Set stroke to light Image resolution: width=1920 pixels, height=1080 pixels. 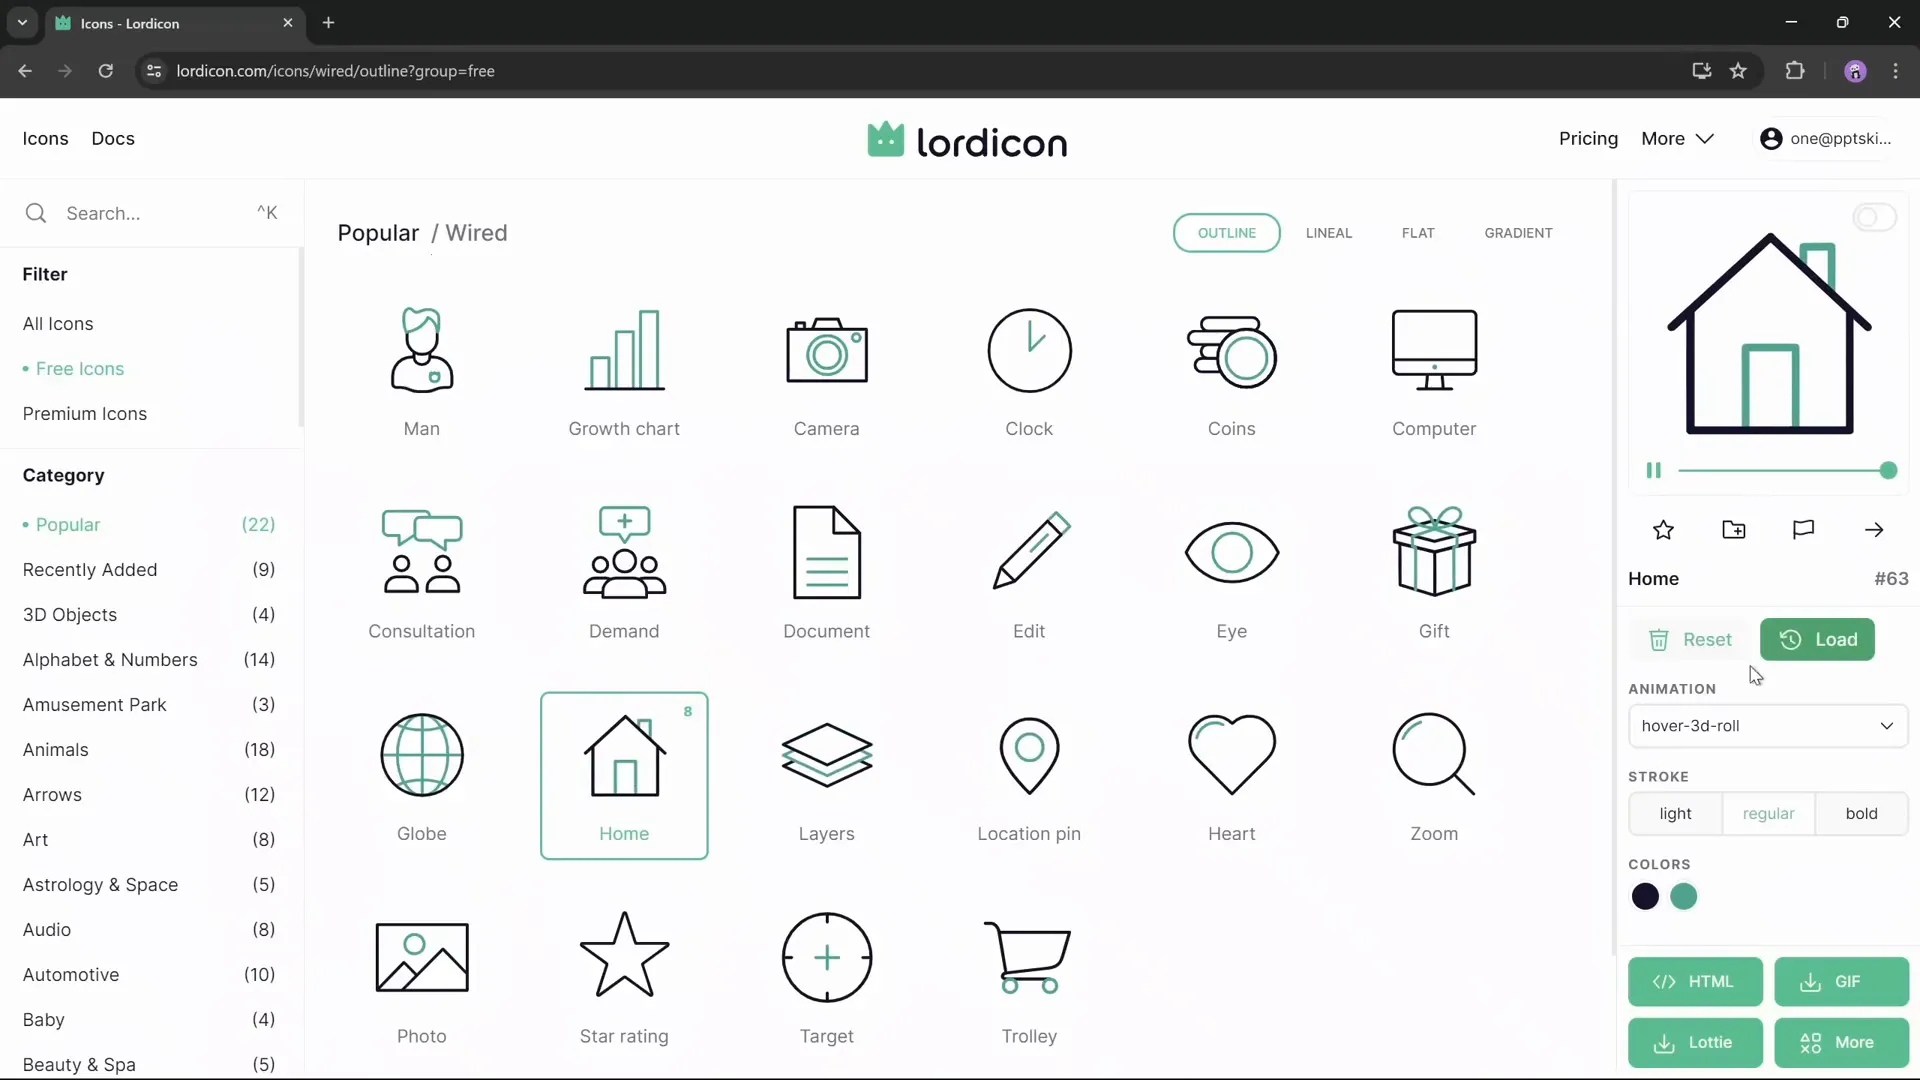1675,813
